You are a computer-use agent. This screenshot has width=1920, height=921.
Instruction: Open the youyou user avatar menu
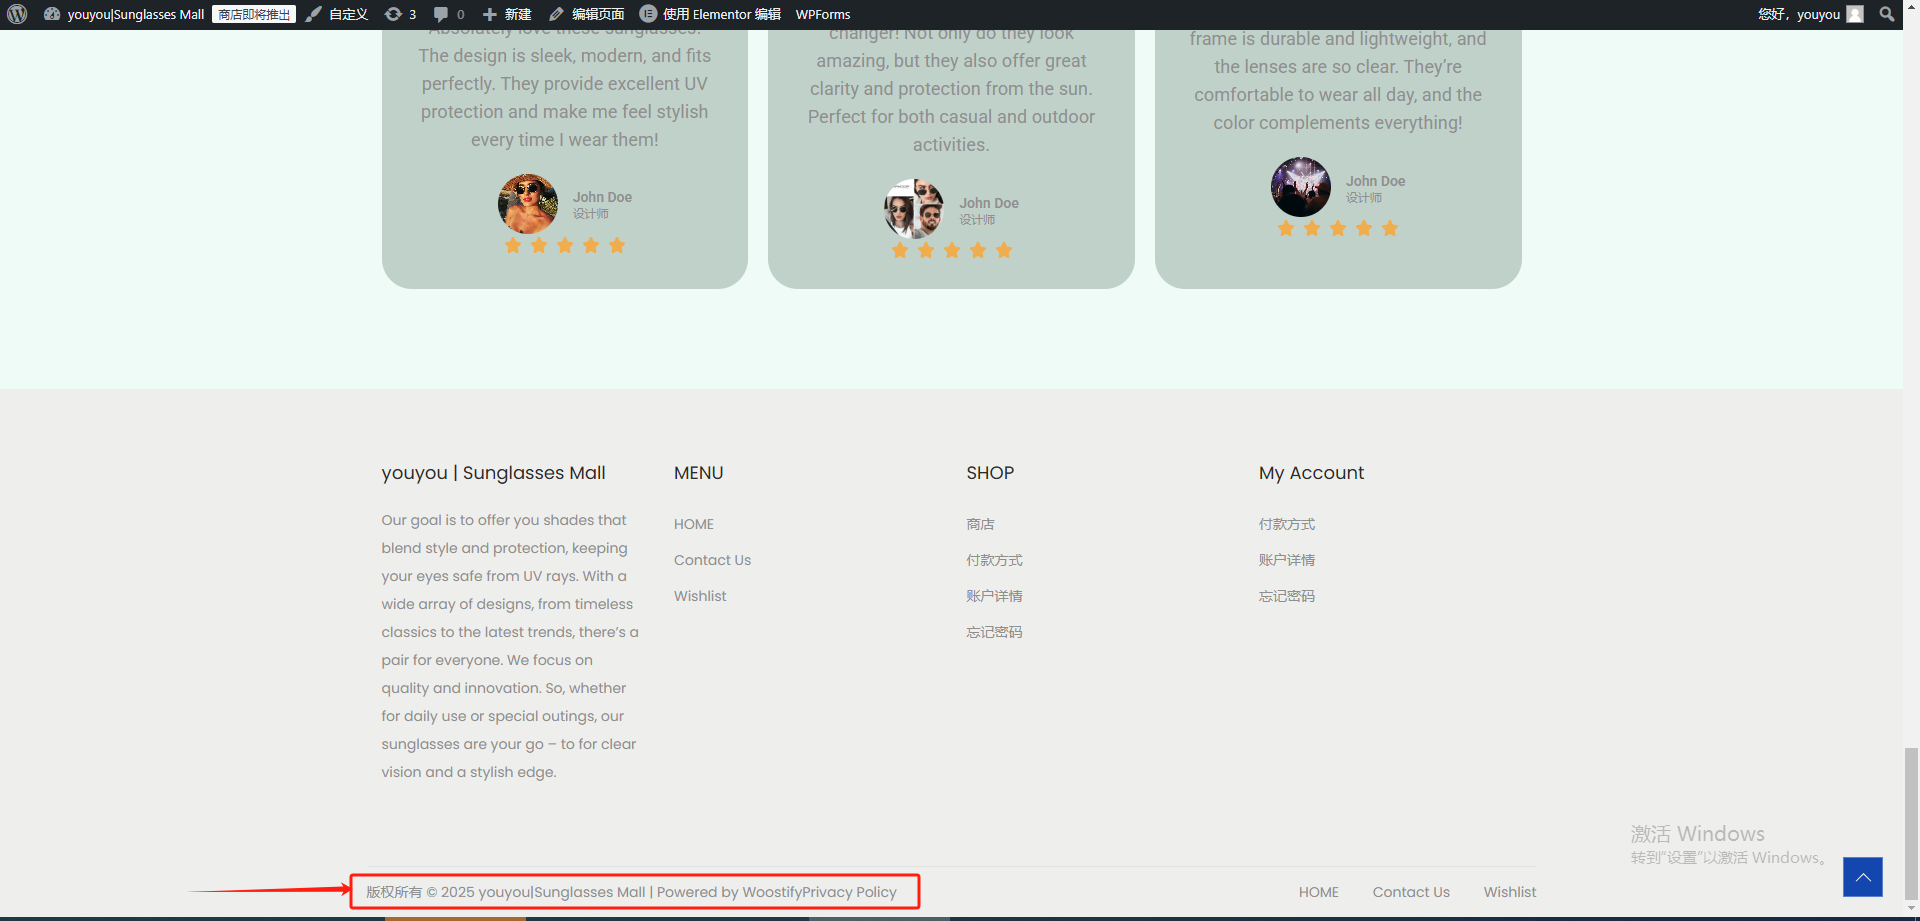1855,14
